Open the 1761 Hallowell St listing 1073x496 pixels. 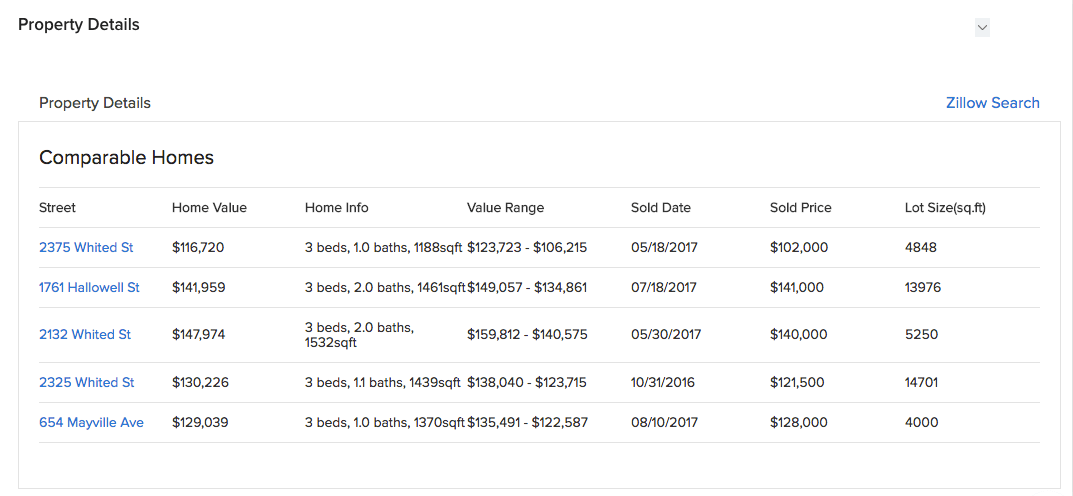(89, 287)
